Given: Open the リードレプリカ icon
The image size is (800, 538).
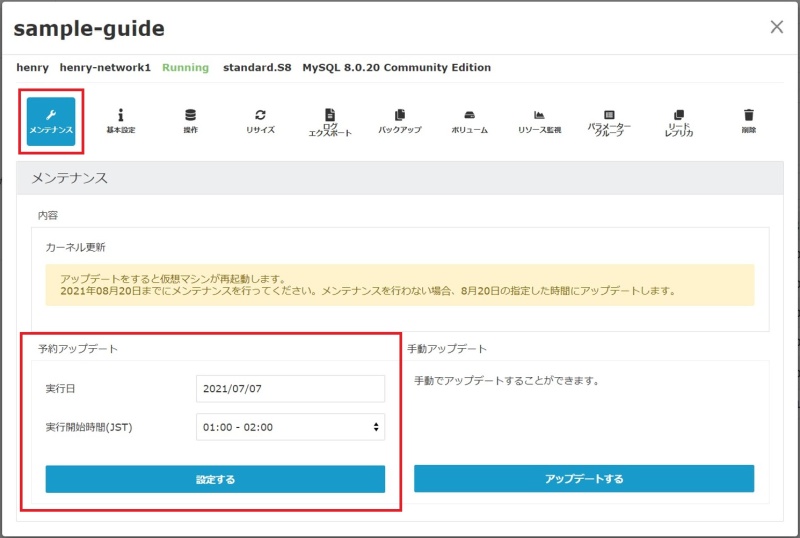Looking at the screenshot, I should [679, 122].
